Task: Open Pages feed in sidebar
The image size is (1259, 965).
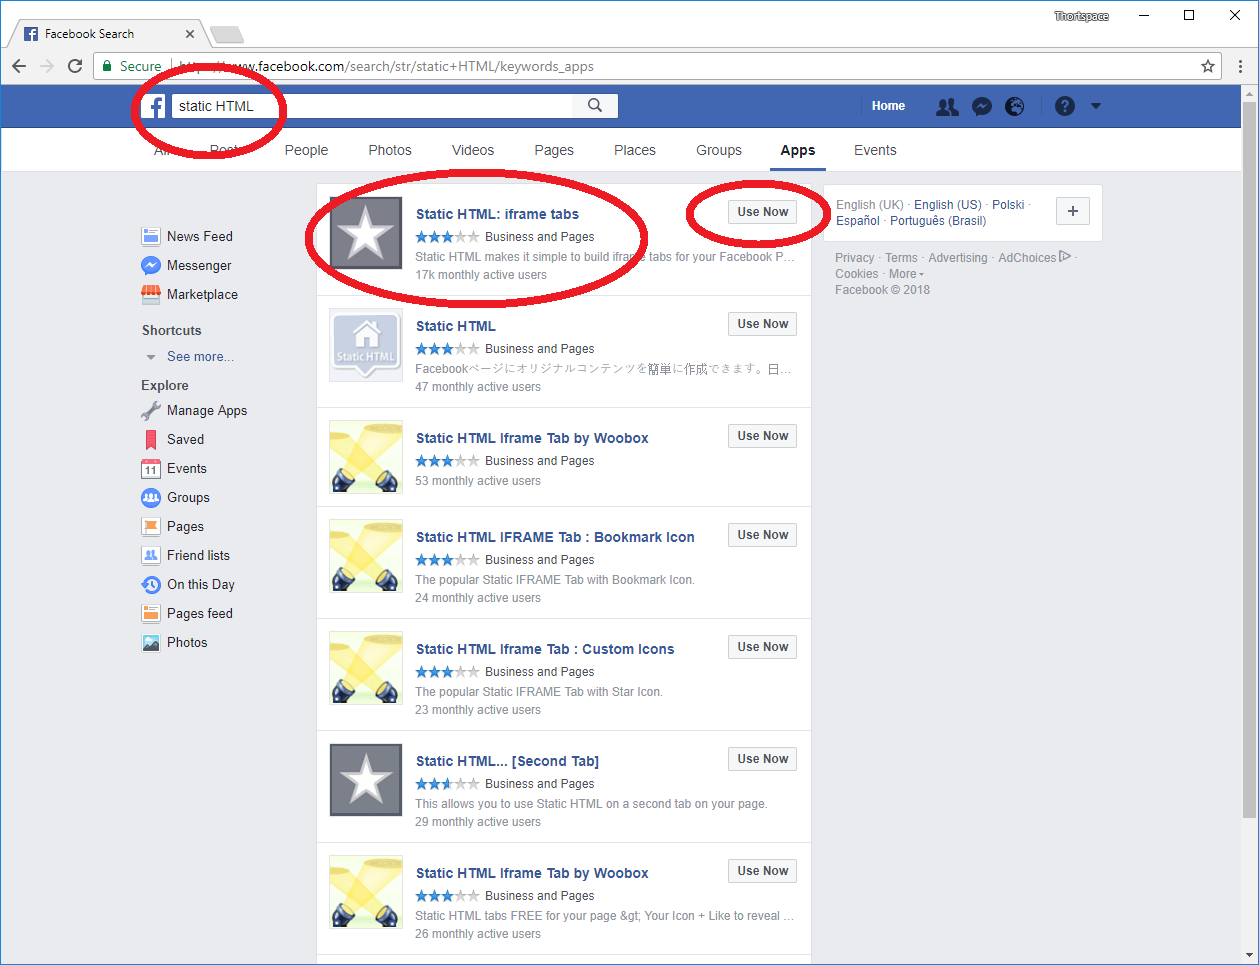Action: click(x=188, y=613)
